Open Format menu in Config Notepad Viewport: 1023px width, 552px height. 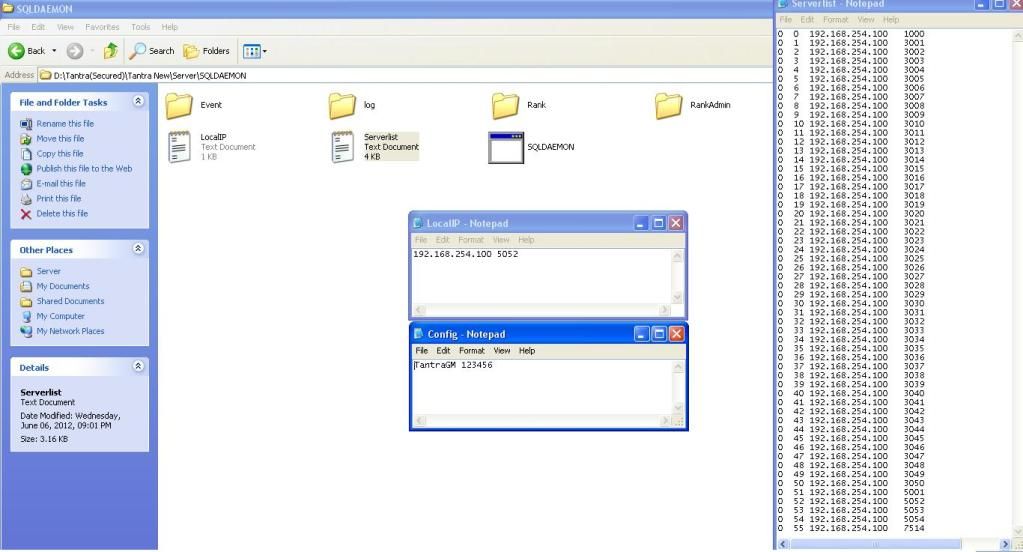coord(471,351)
